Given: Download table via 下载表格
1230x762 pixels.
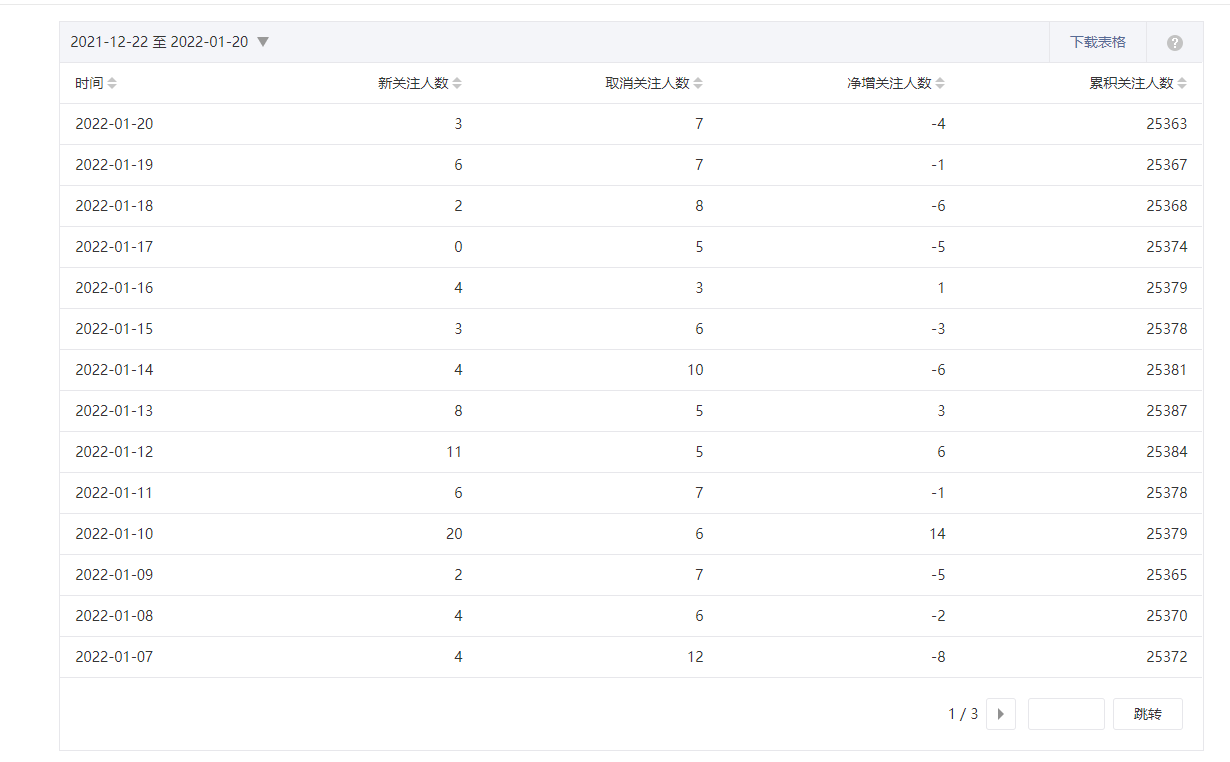Looking at the screenshot, I should 1097,42.
